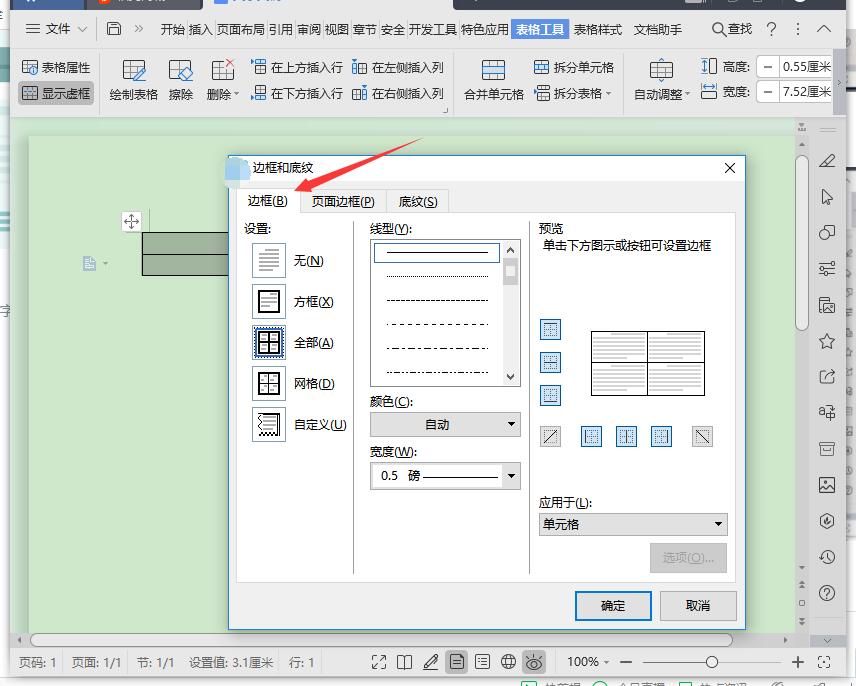Open the 文档助手 tab

(x=657, y=29)
